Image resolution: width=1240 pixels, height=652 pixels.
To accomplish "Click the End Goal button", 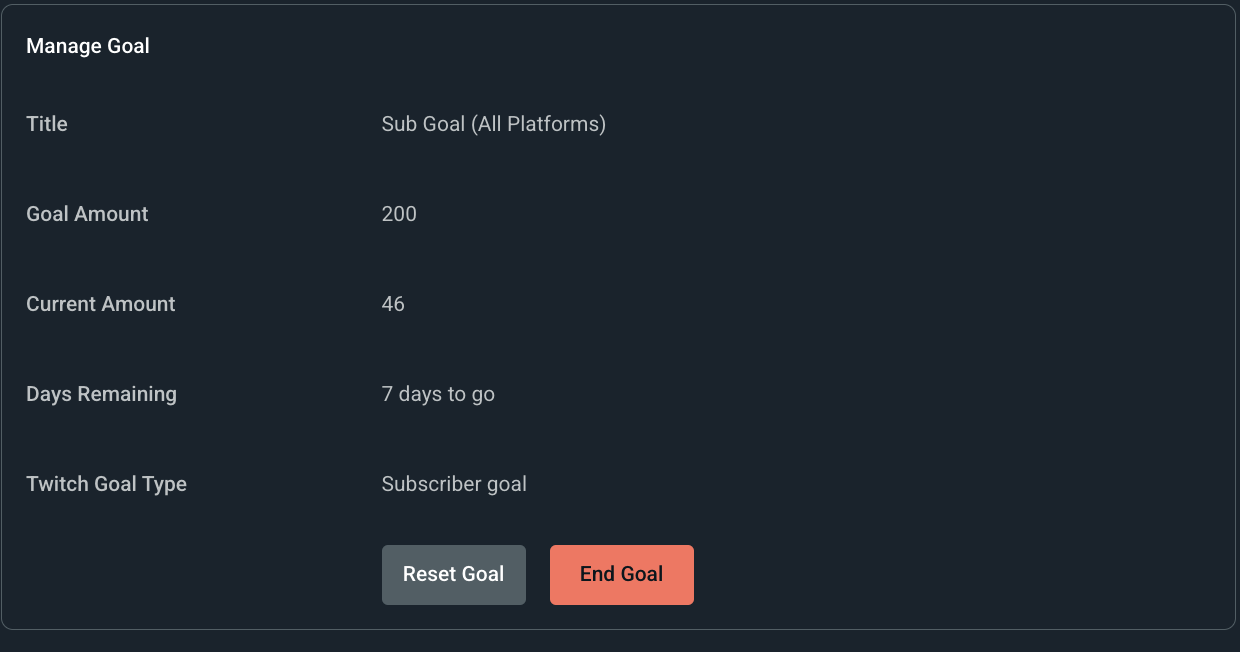I will coord(621,574).
